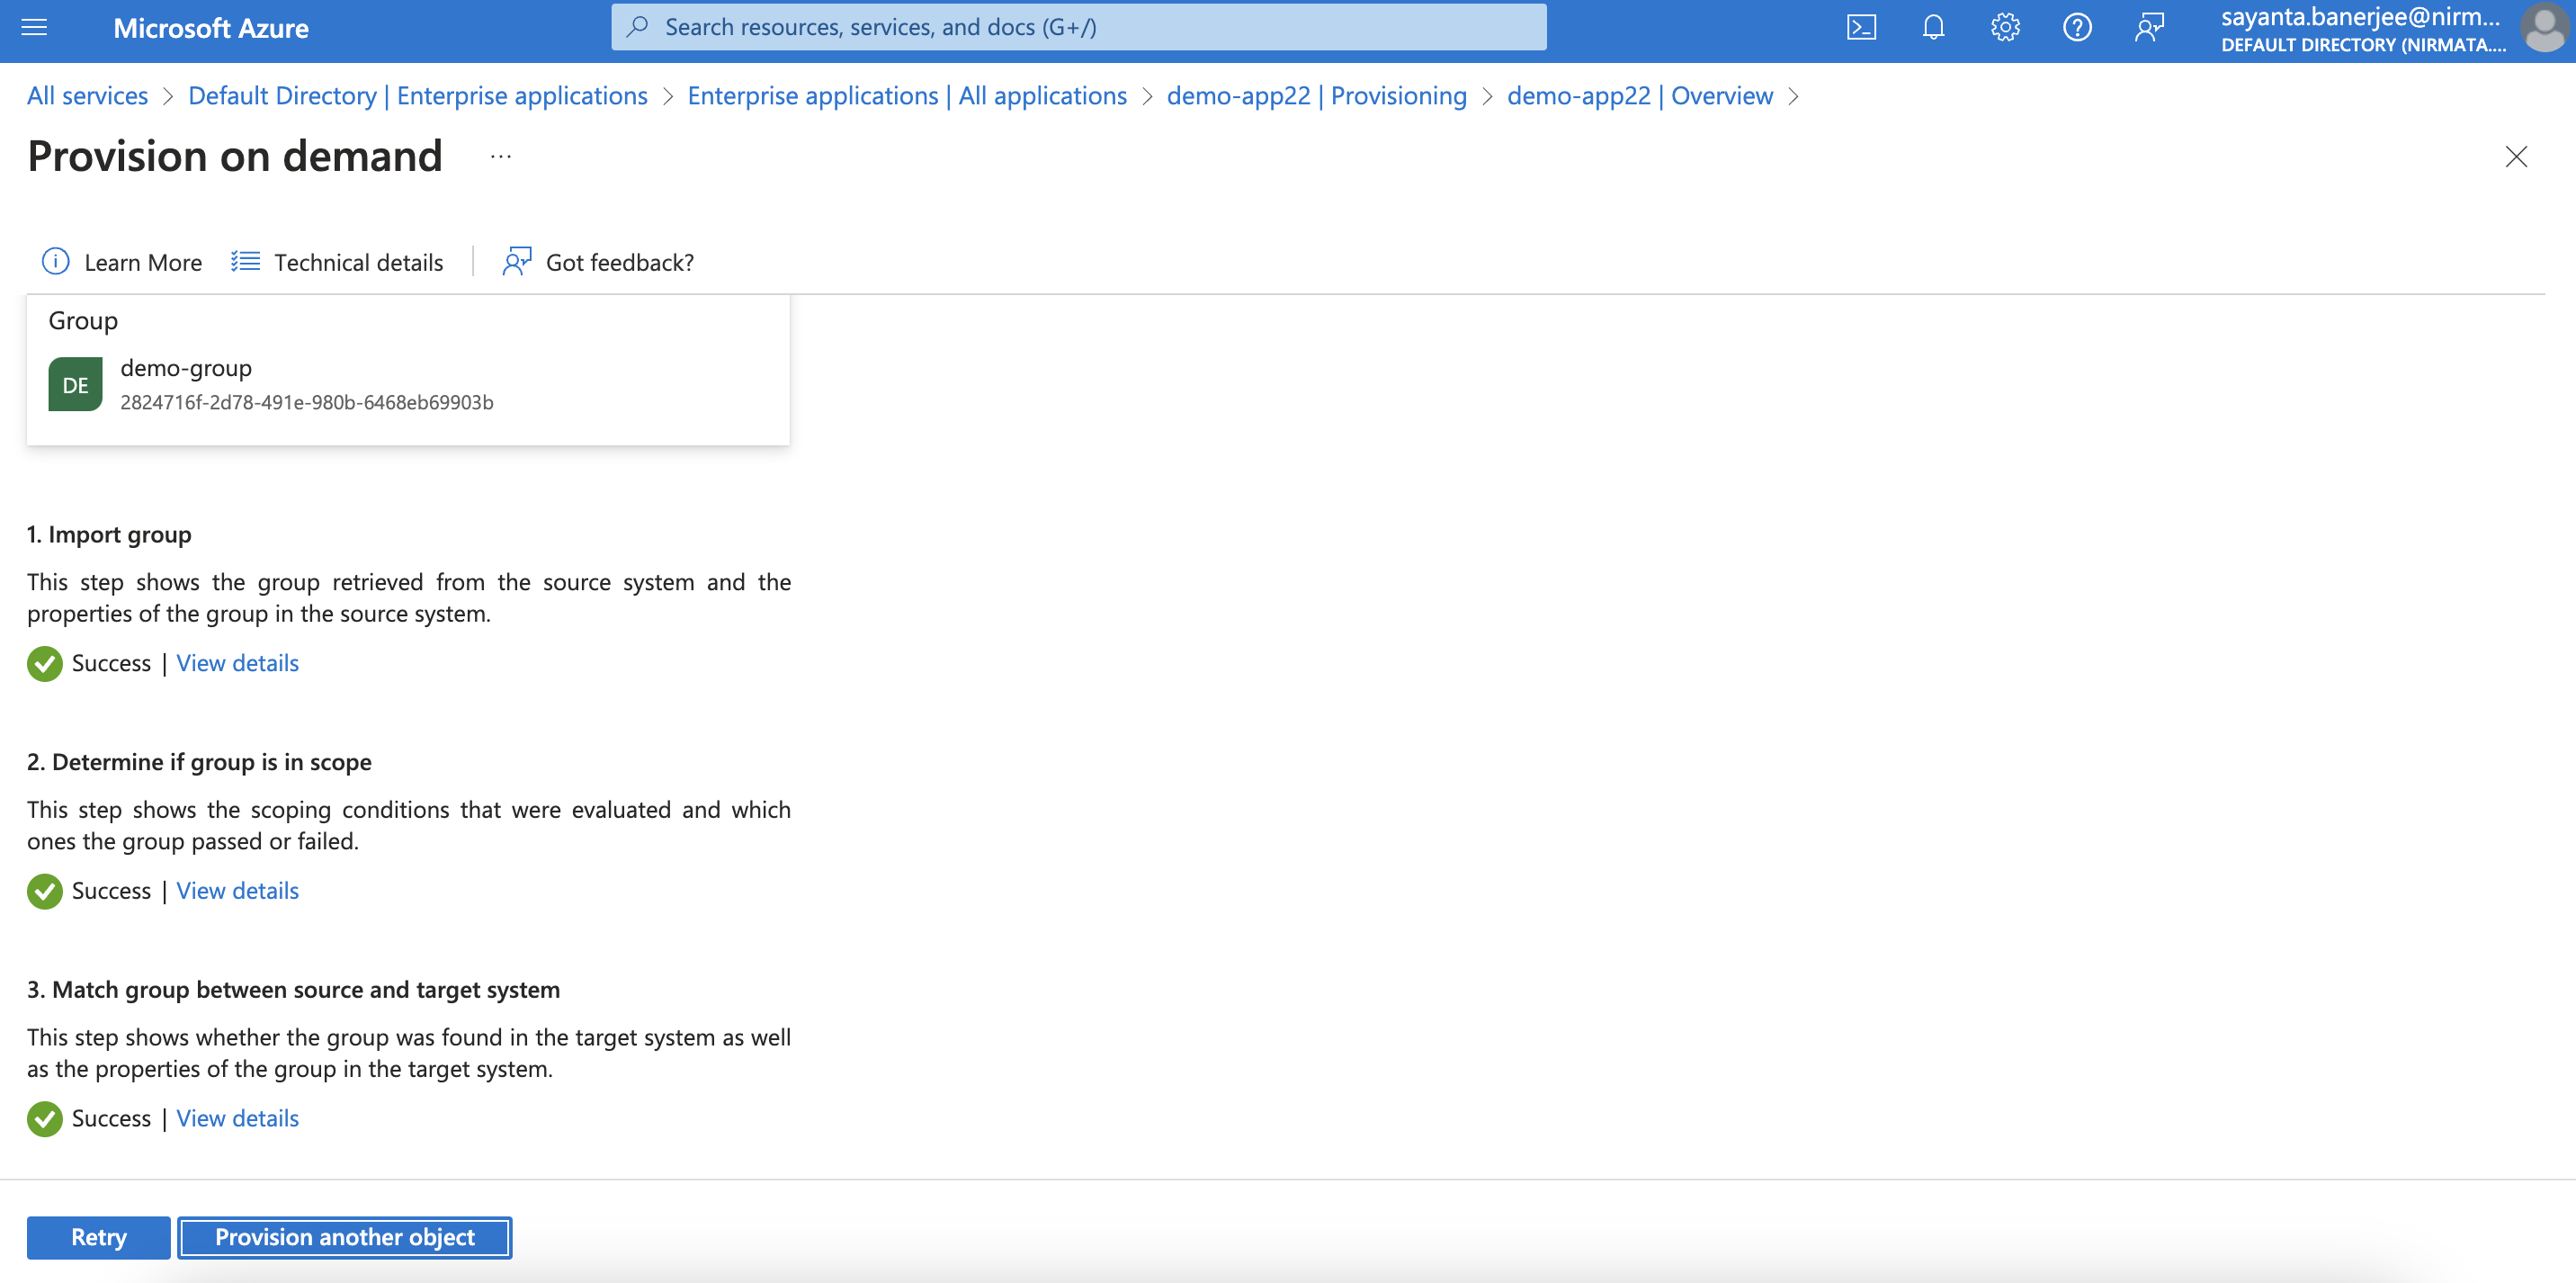Viewport: 2576px width, 1283px height.
Task: Click the Provision on demand title
Action: [x=235, y=156]
